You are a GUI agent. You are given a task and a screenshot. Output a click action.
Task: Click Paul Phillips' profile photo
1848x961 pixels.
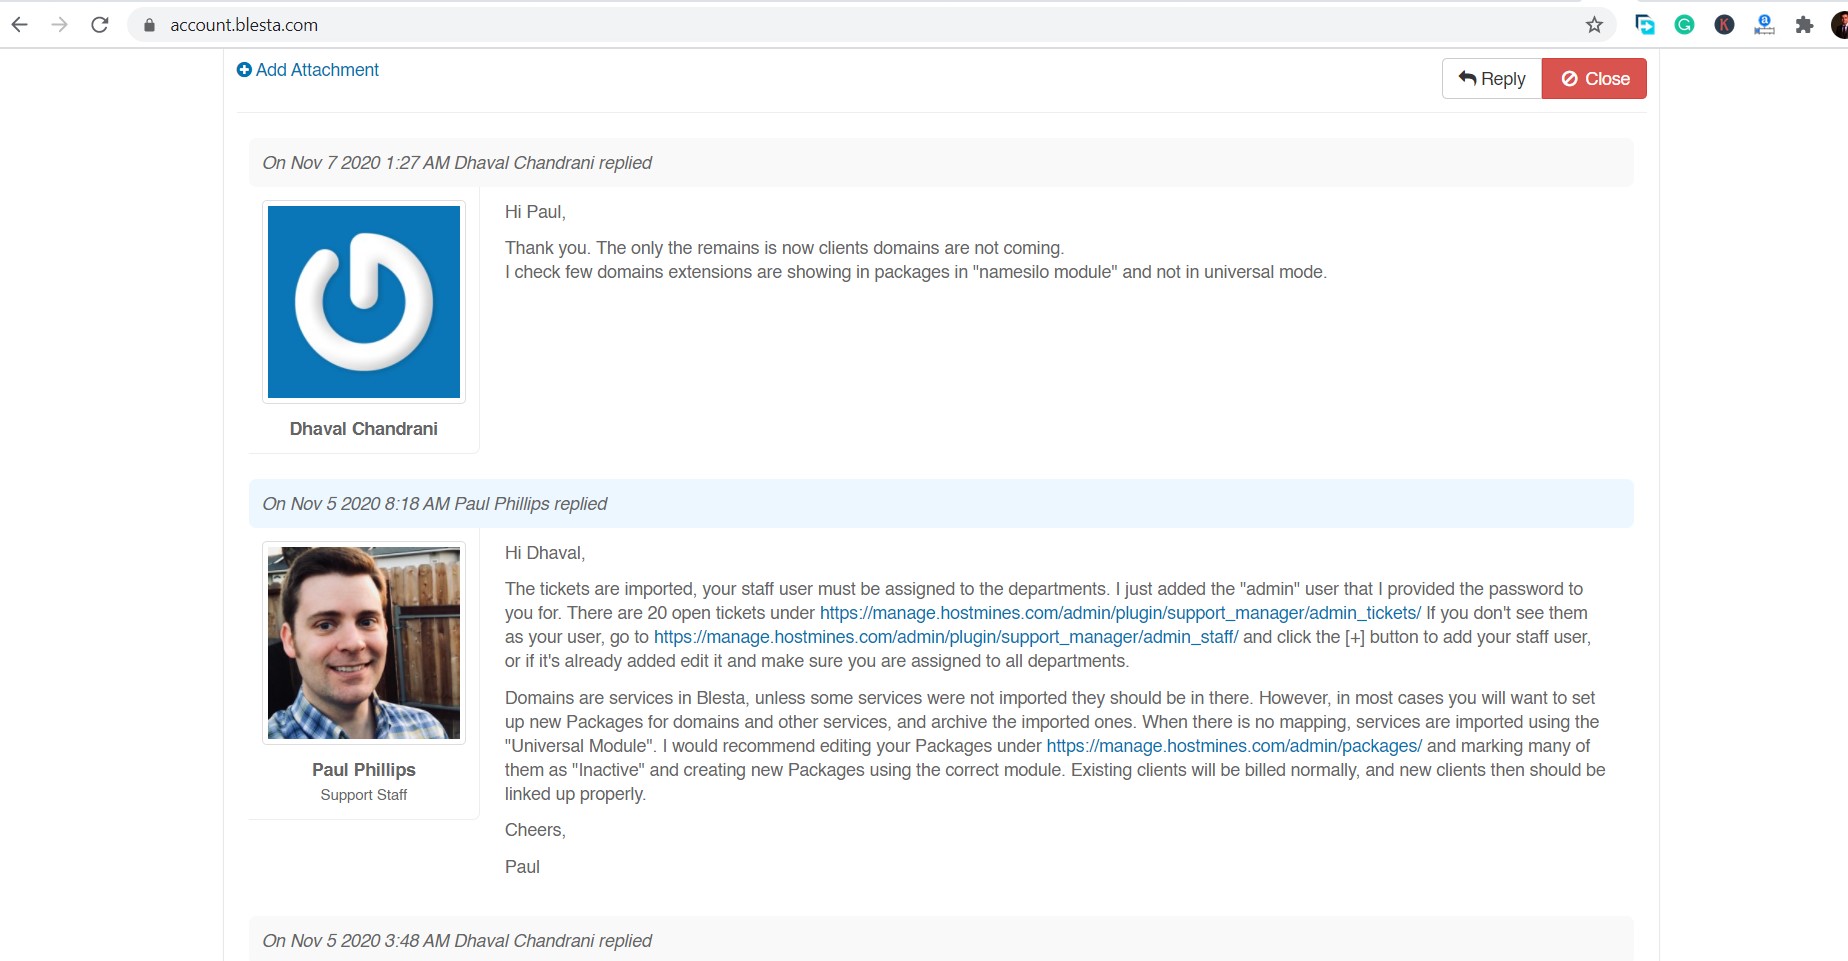click(x=364, y=643)
